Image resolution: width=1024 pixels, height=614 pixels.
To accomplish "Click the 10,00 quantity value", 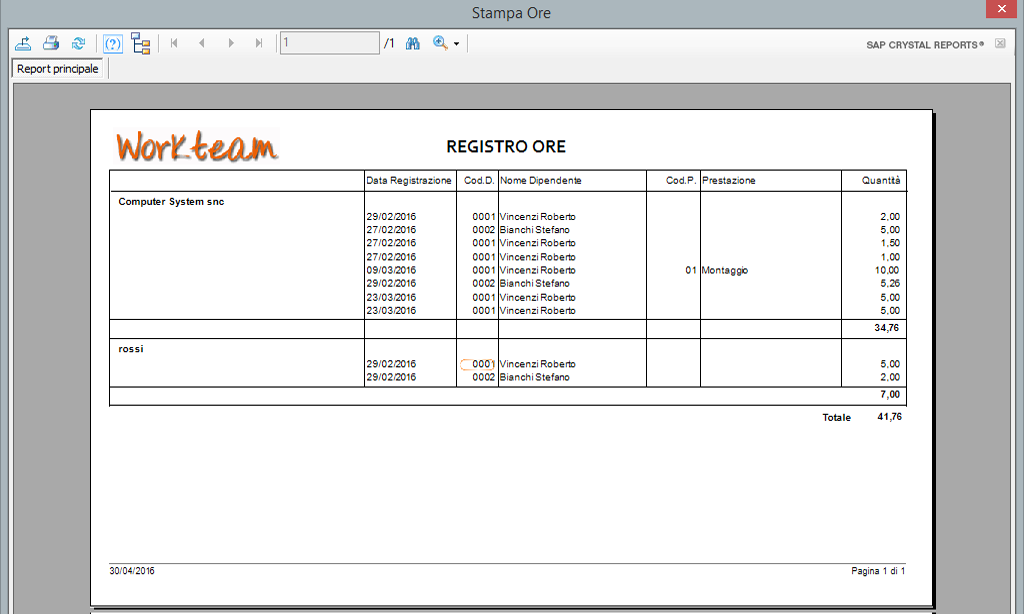I will pos(887,270).
